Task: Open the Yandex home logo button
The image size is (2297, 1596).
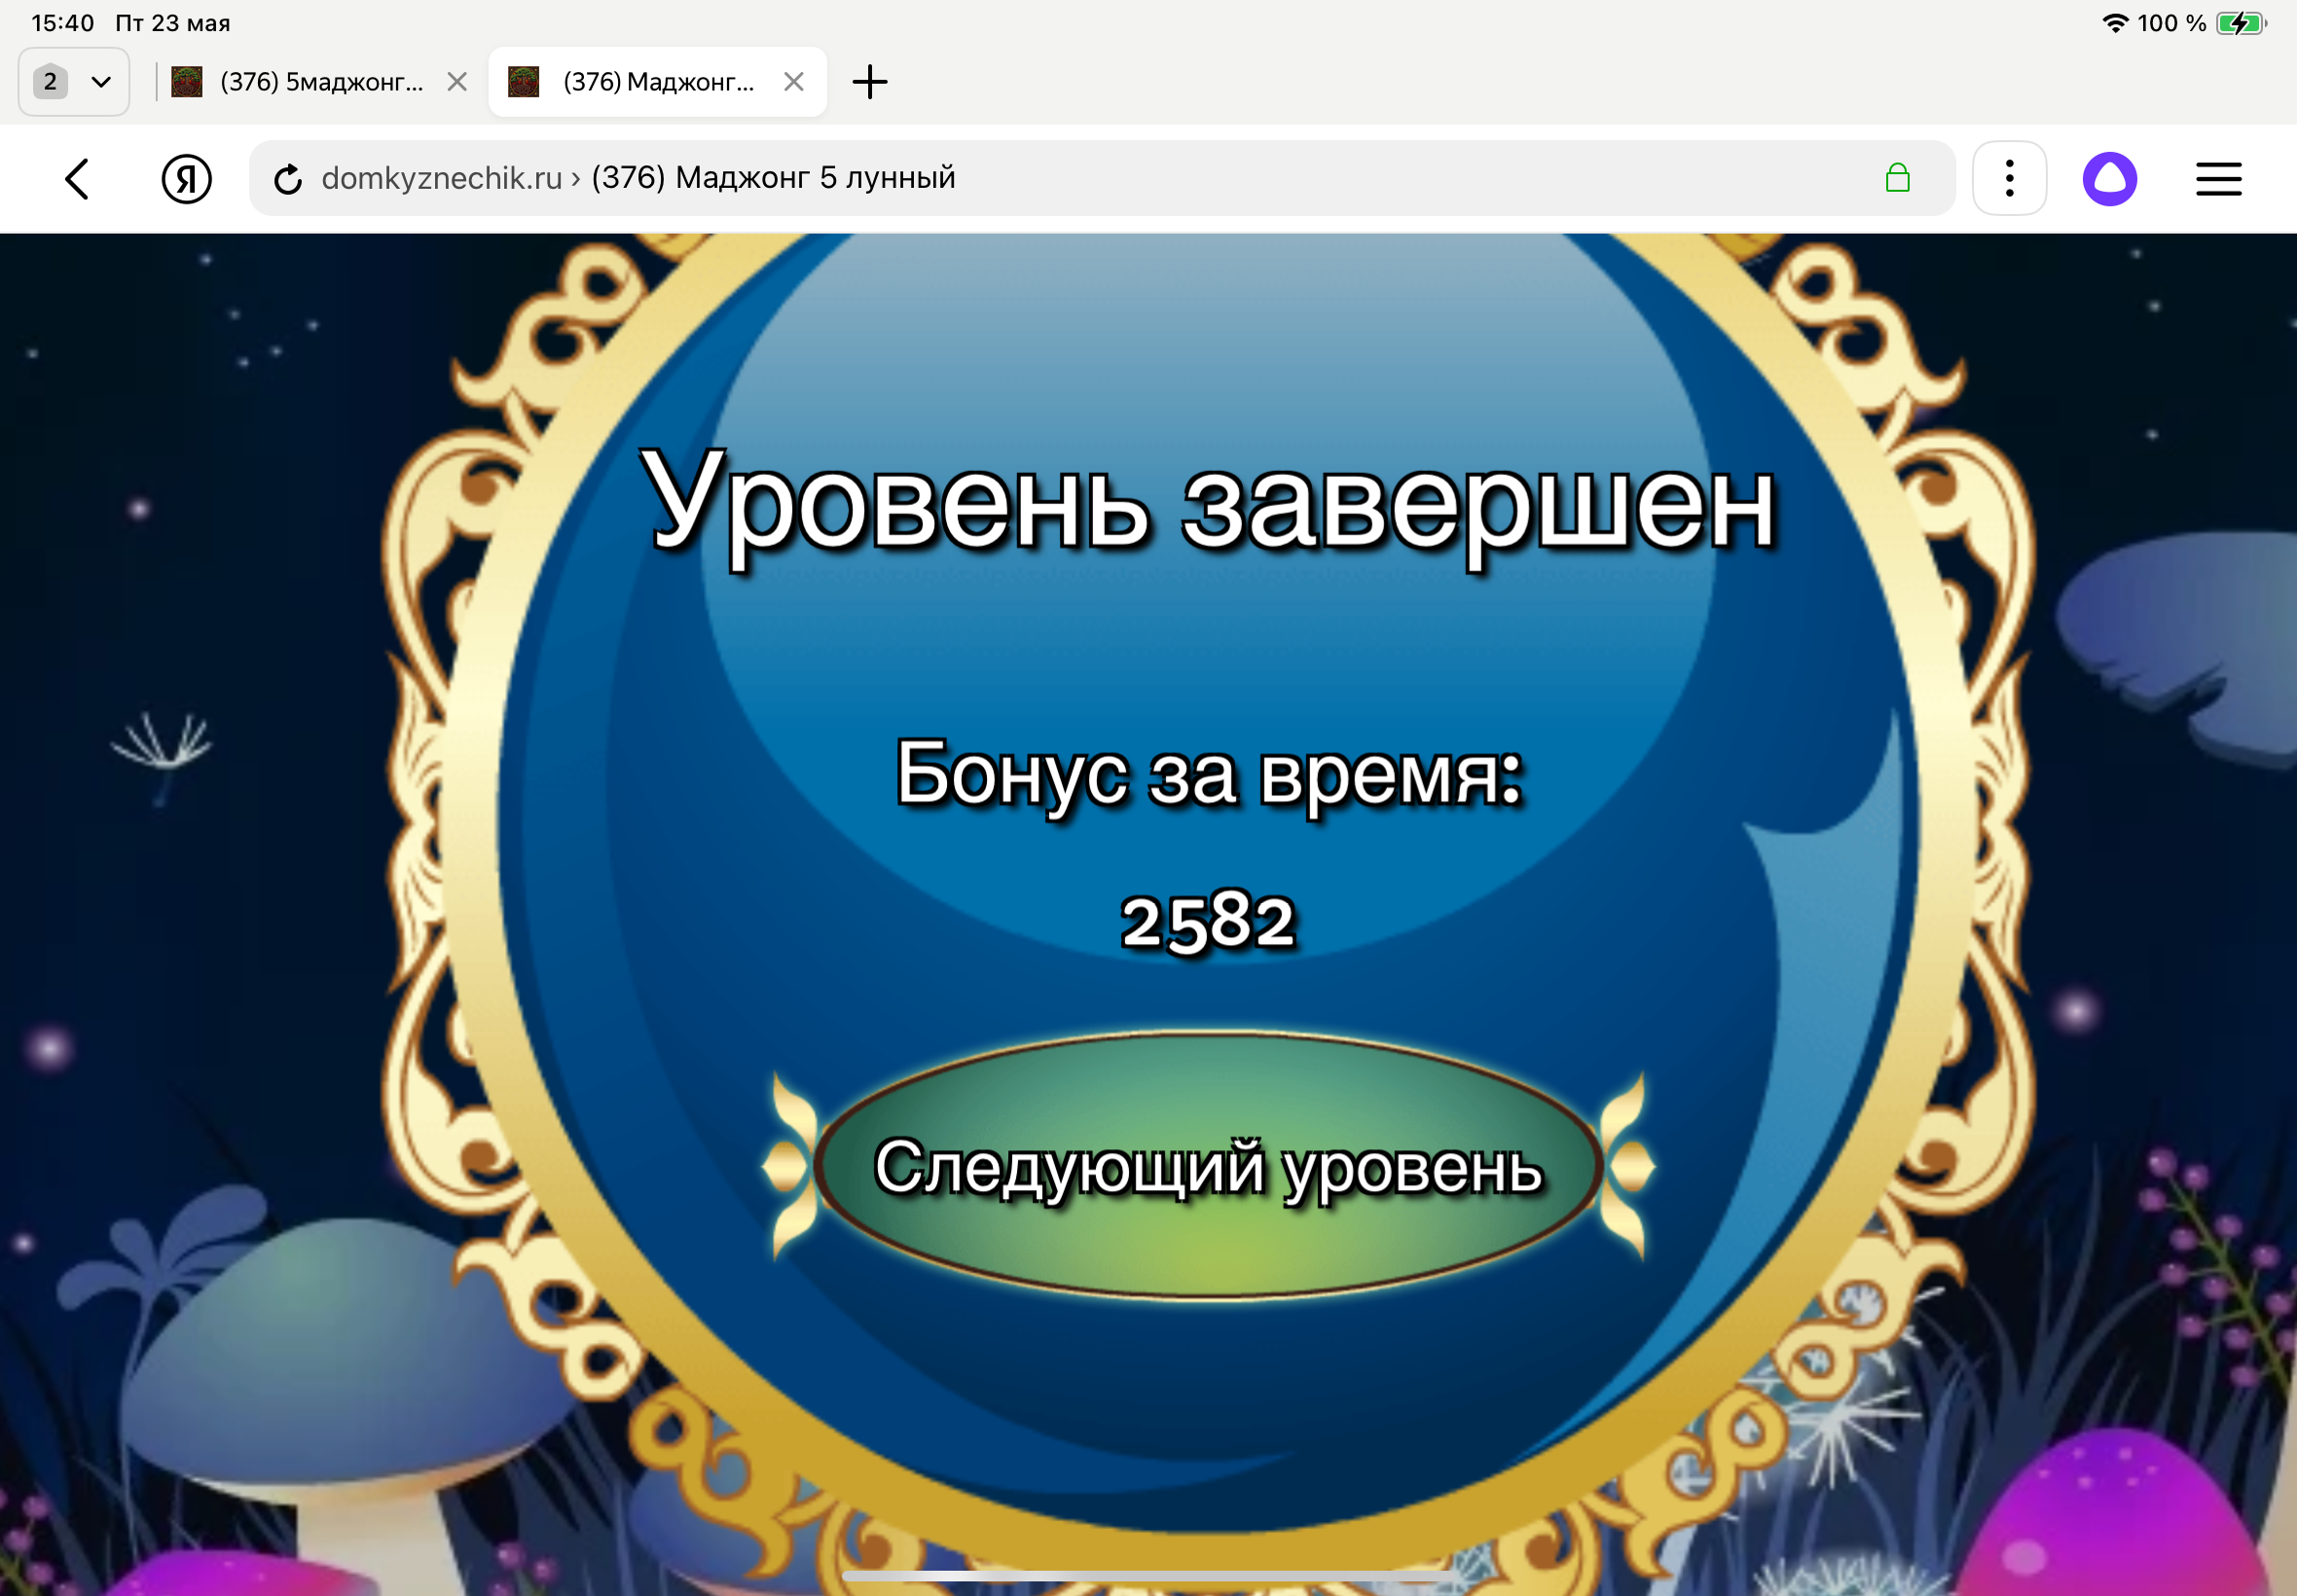Action: (186, 179)
